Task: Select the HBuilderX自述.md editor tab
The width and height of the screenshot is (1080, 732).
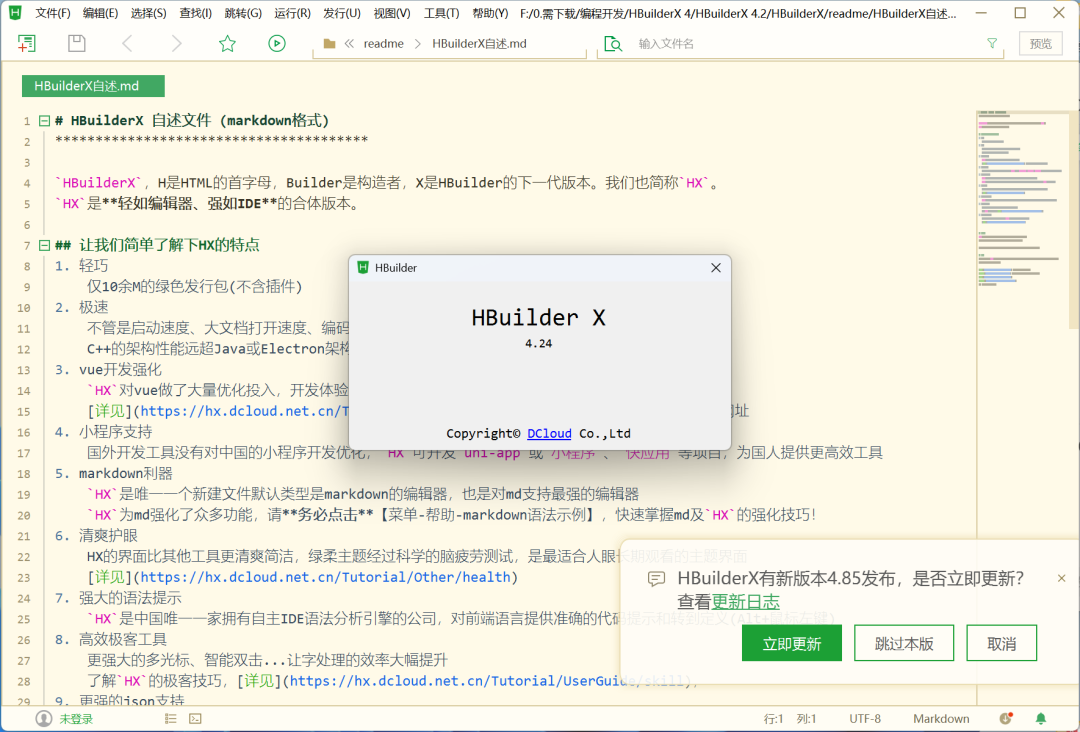Action: coord(93,86)
